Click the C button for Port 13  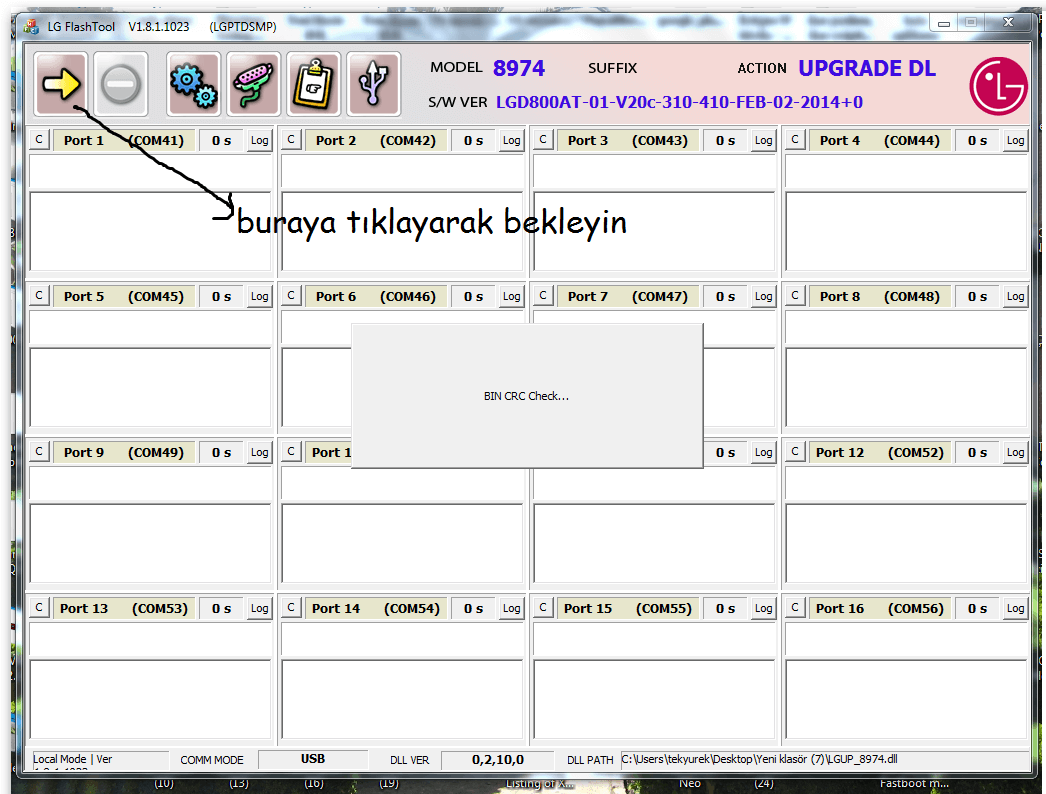tap(39, 608)
